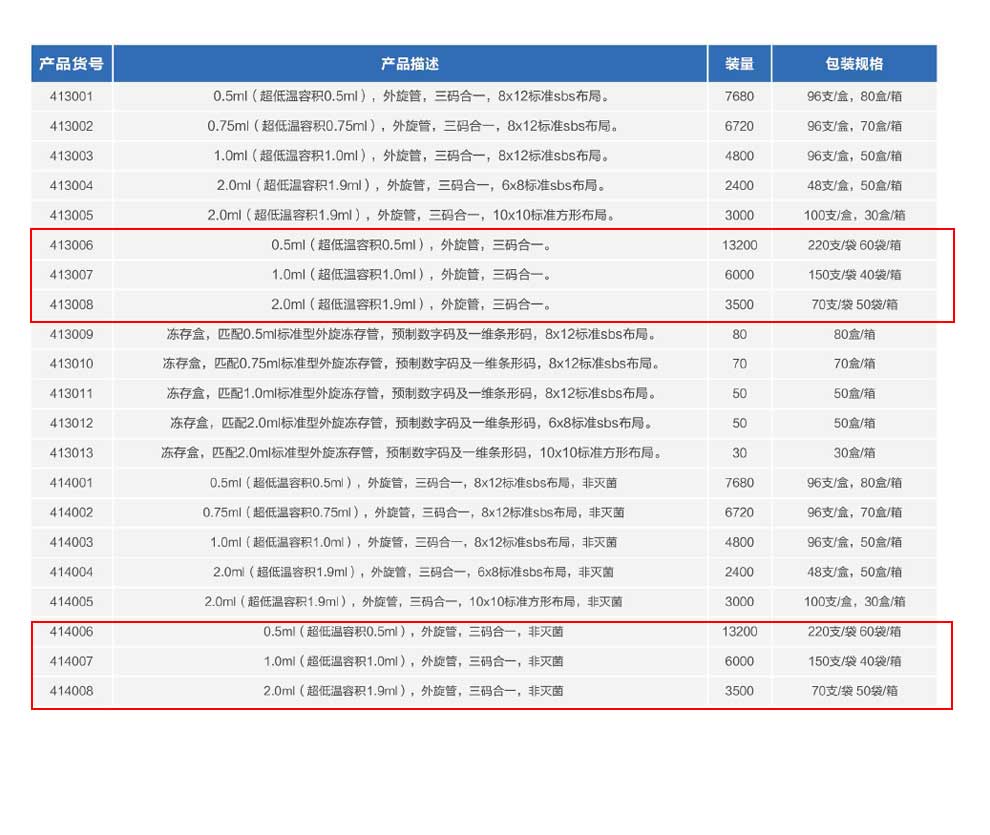Viewport: 990px width, 835px height.
Task: Select product number 413006 cell
Action: coord(71,245)
